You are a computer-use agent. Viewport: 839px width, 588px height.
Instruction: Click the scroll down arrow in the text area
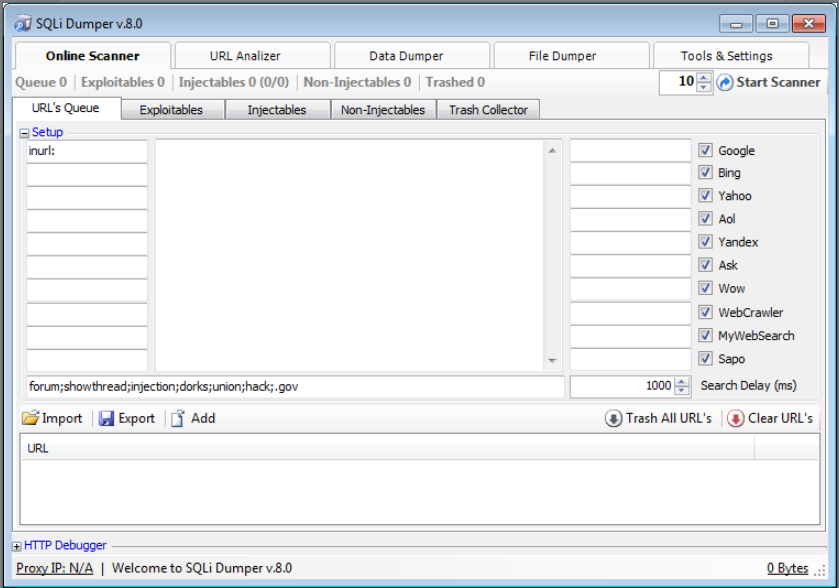(553, 361)
